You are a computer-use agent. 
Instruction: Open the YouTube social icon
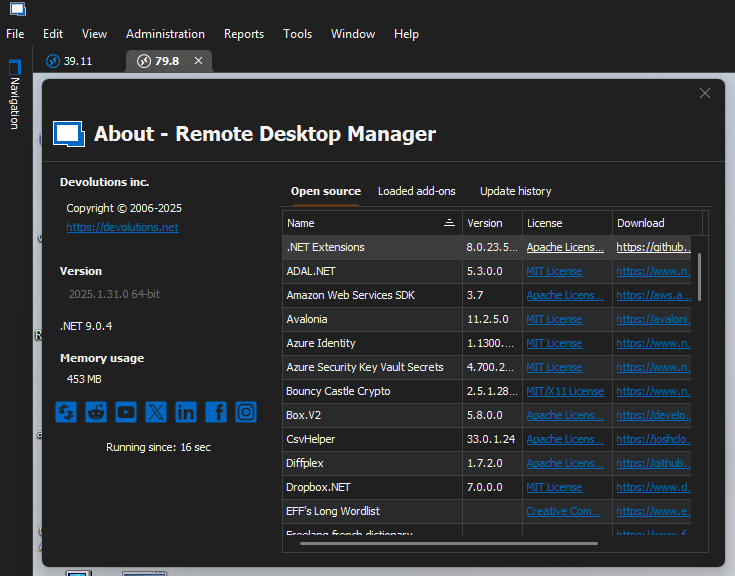click(x=126, y=412)
